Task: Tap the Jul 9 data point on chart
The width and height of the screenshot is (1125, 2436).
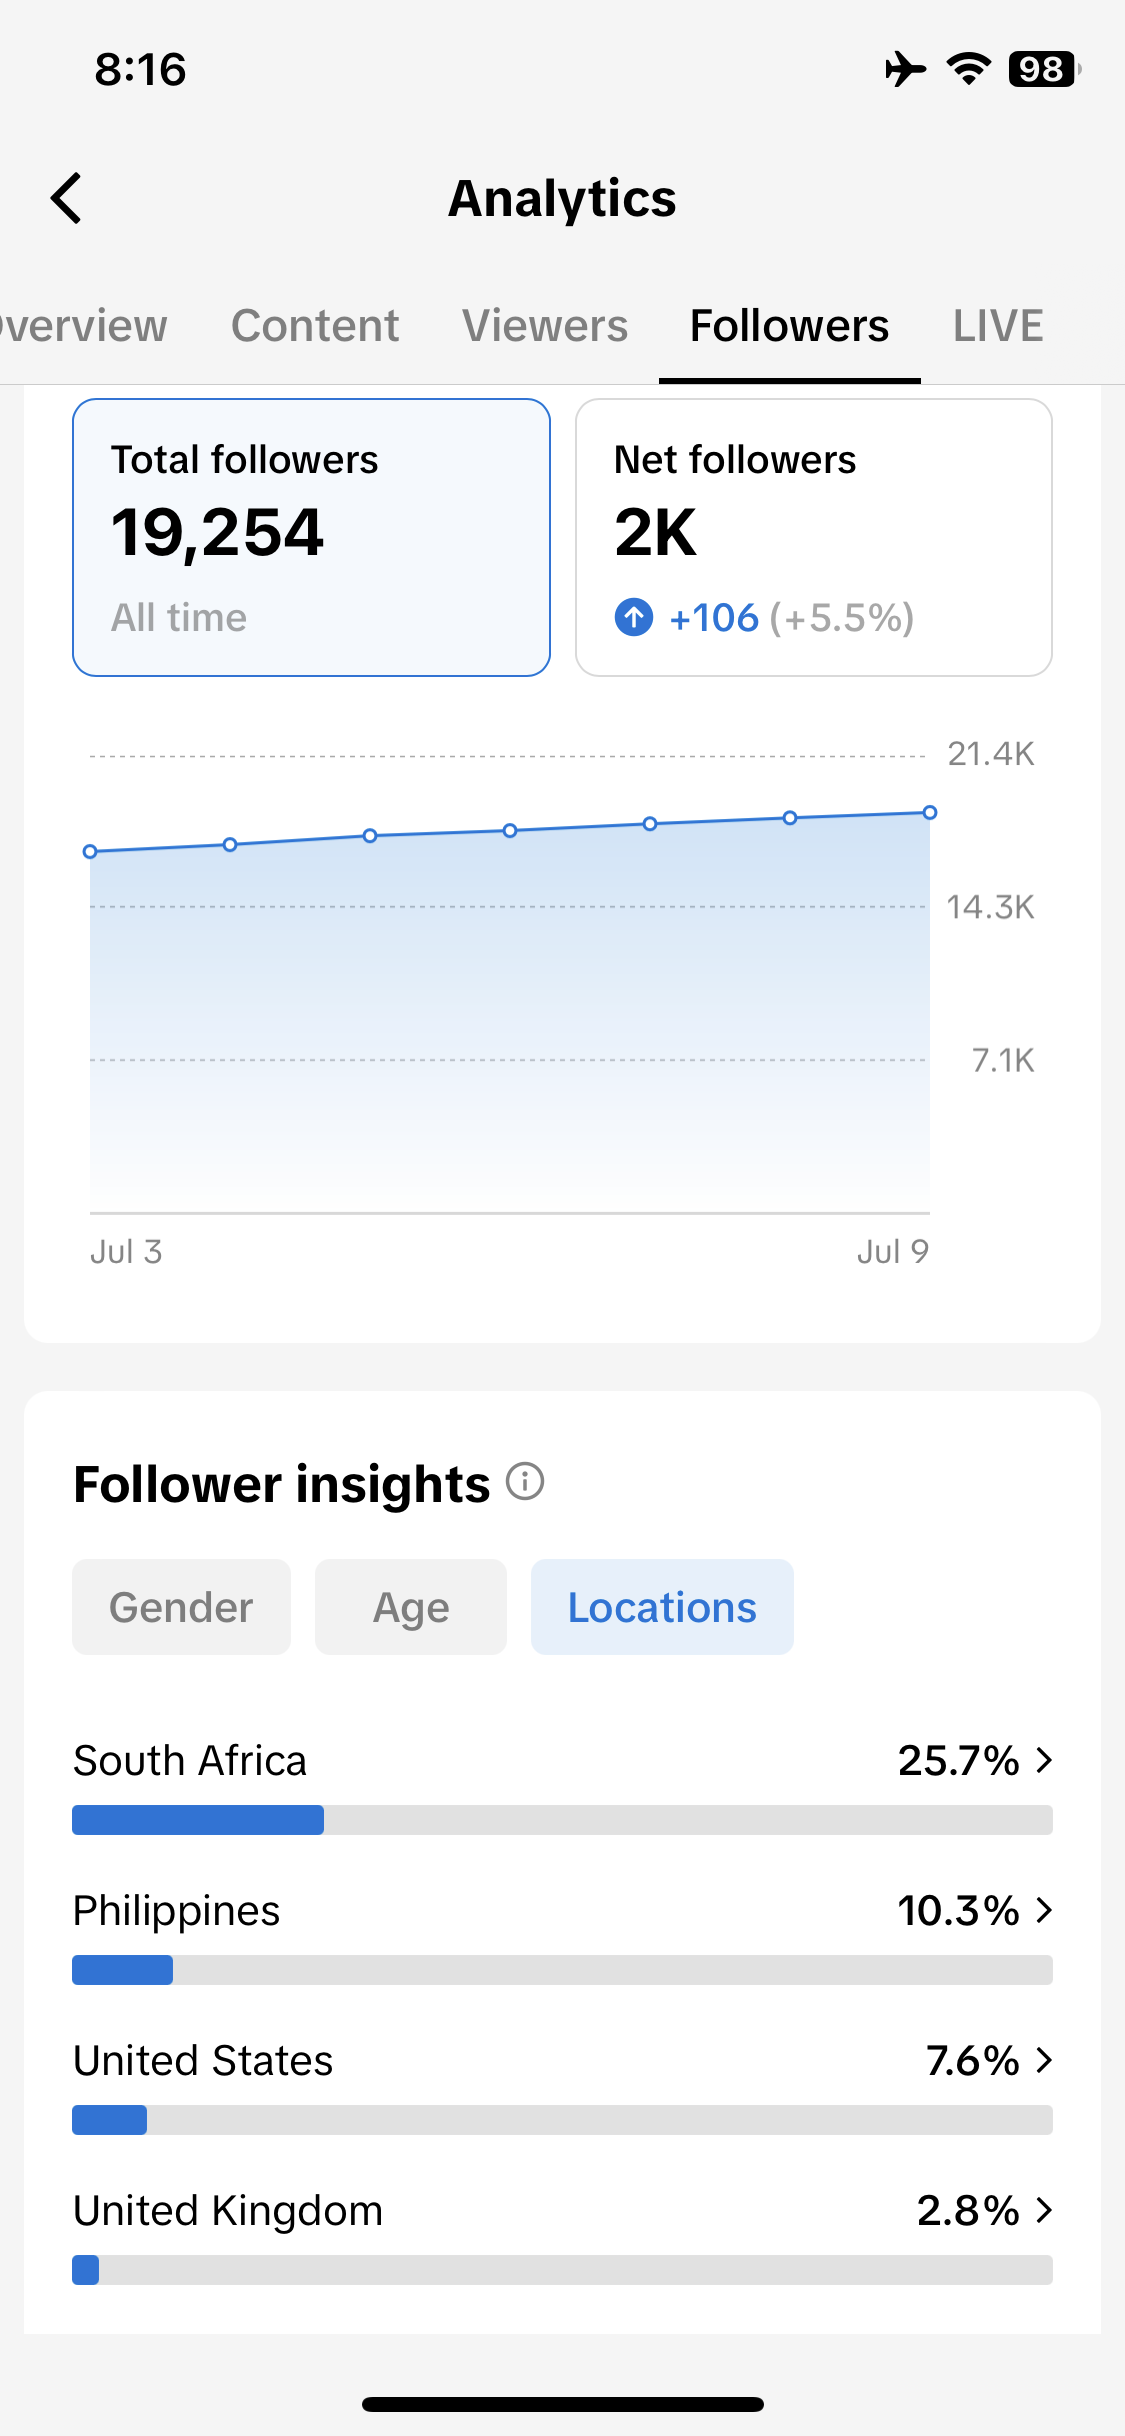Action: [x=930, y=812]
